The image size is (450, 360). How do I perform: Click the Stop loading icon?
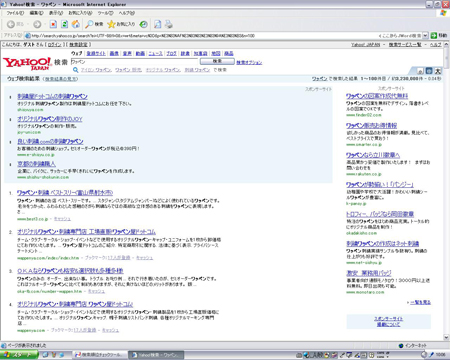tap(53, 24)
